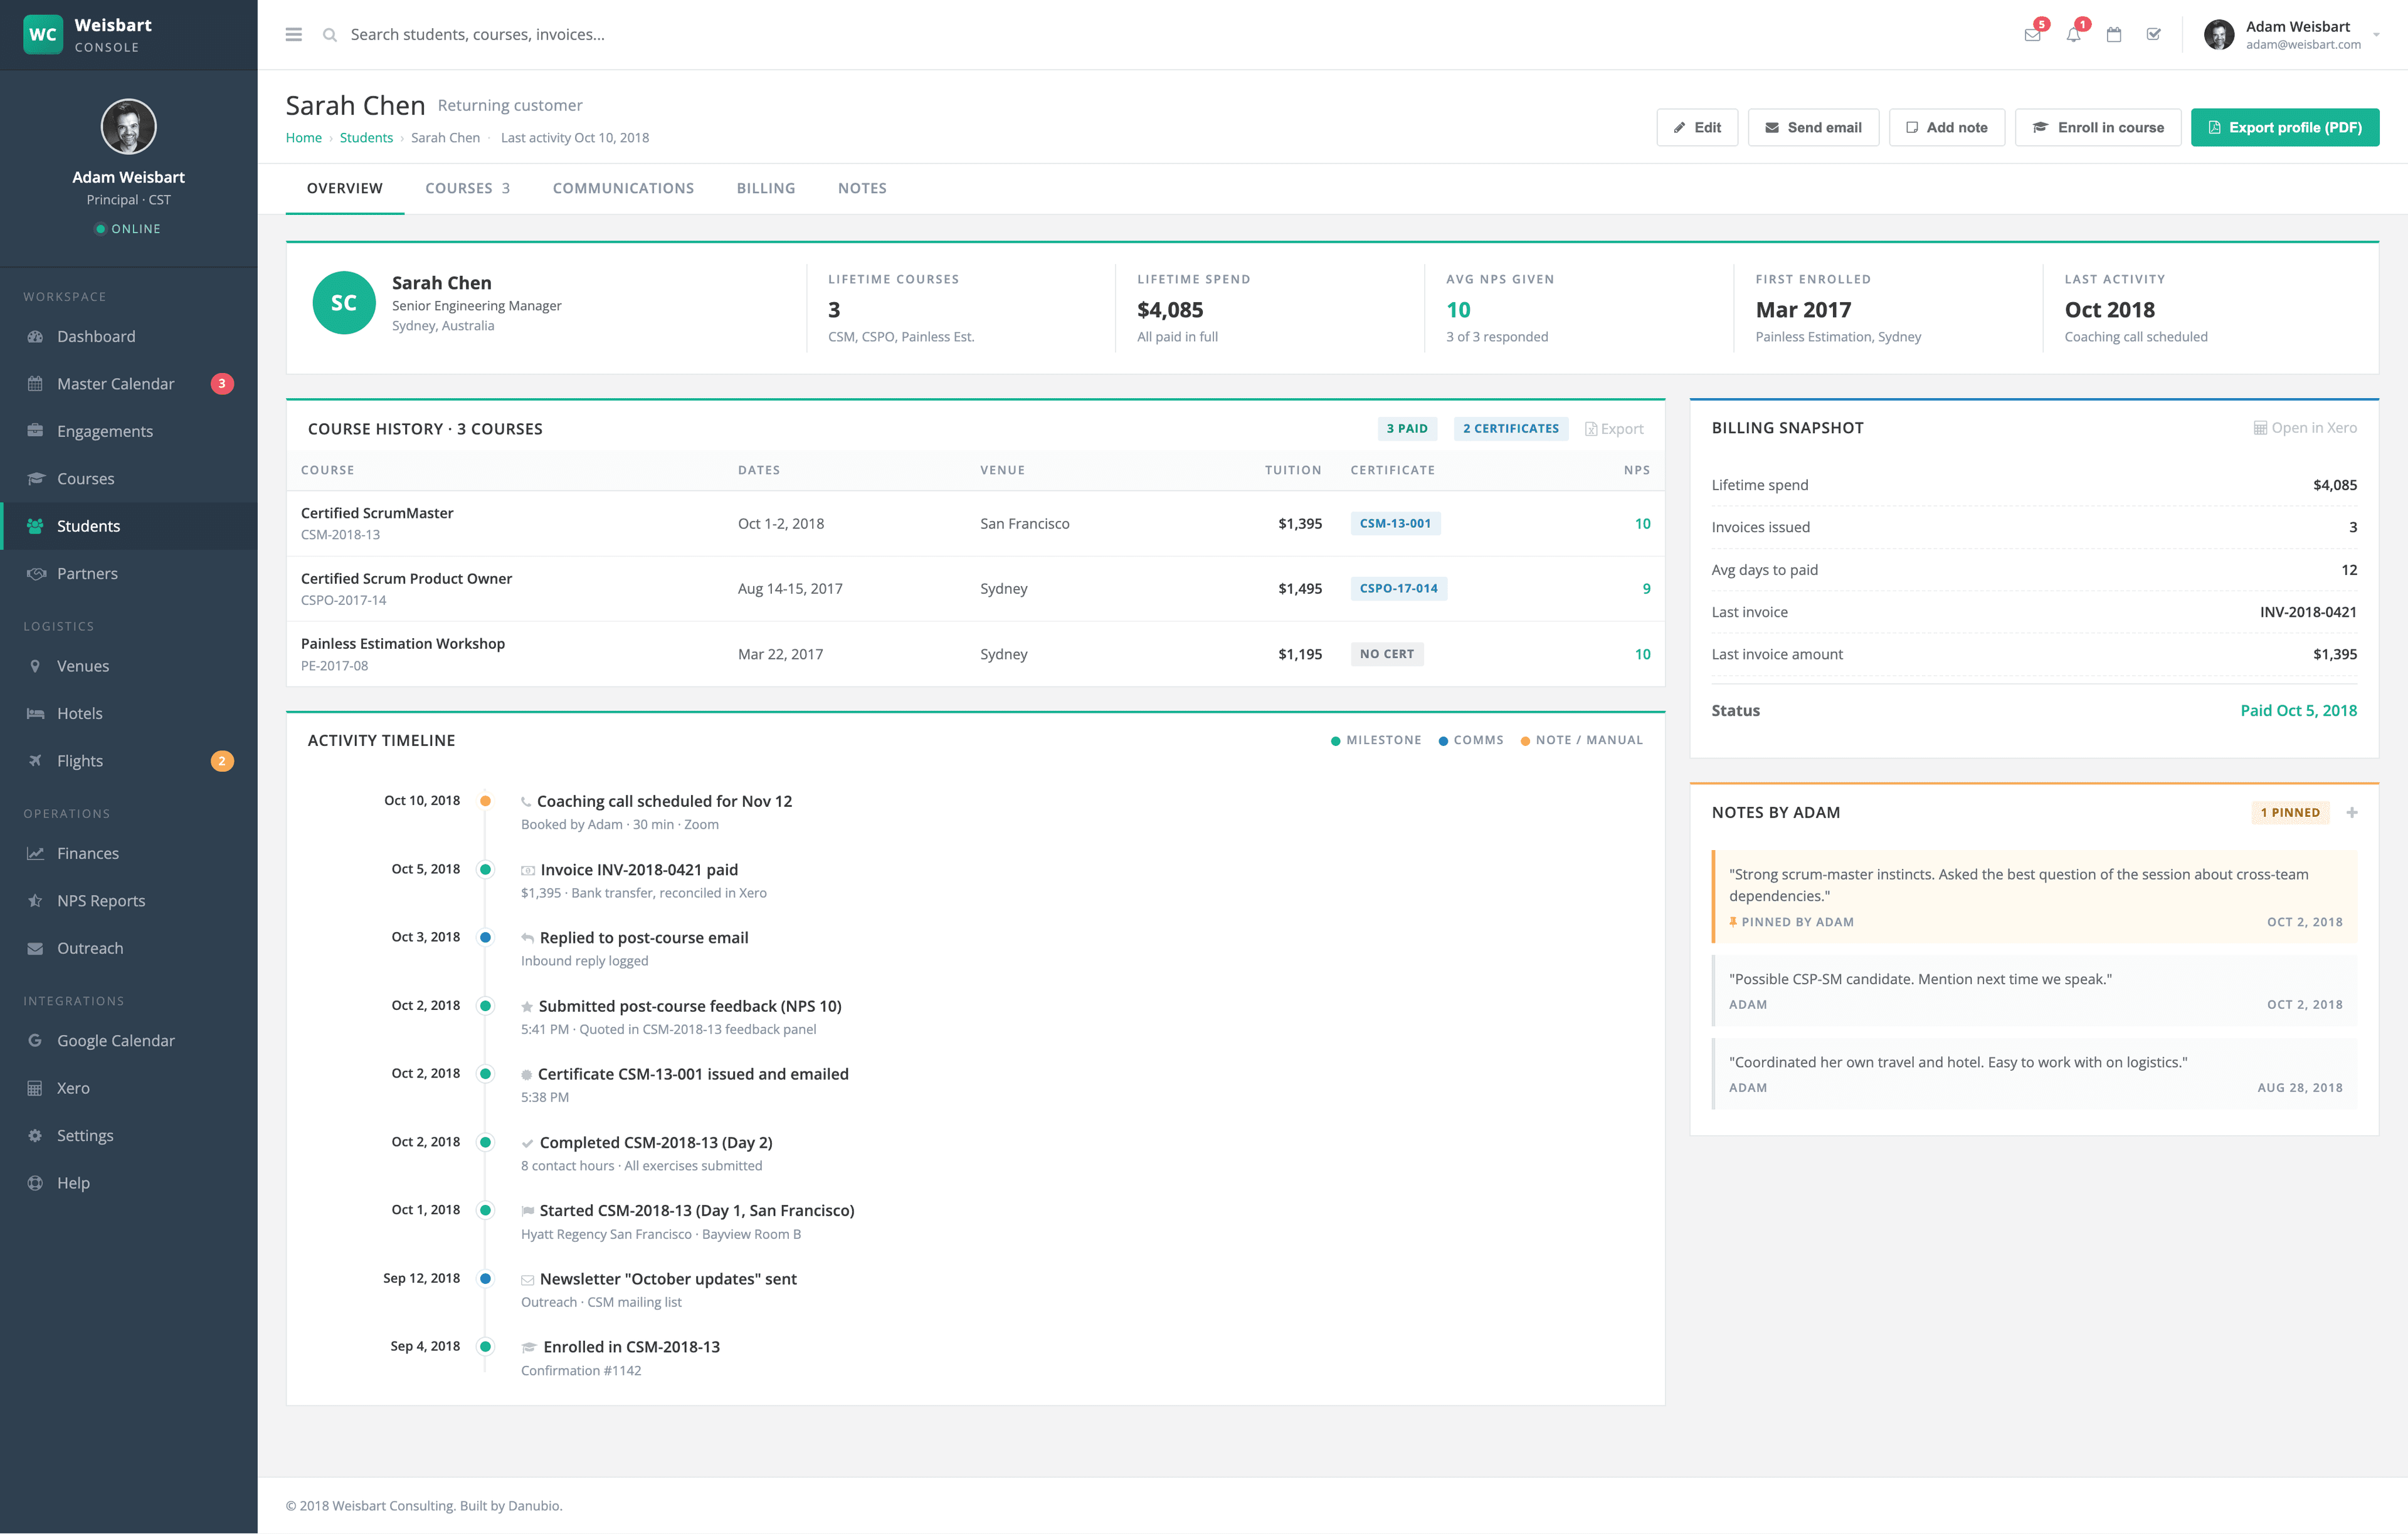Viewport: 2408px width, 1534px height.
Task: Select Students in sidebar
Action: [x=128, y=526]
